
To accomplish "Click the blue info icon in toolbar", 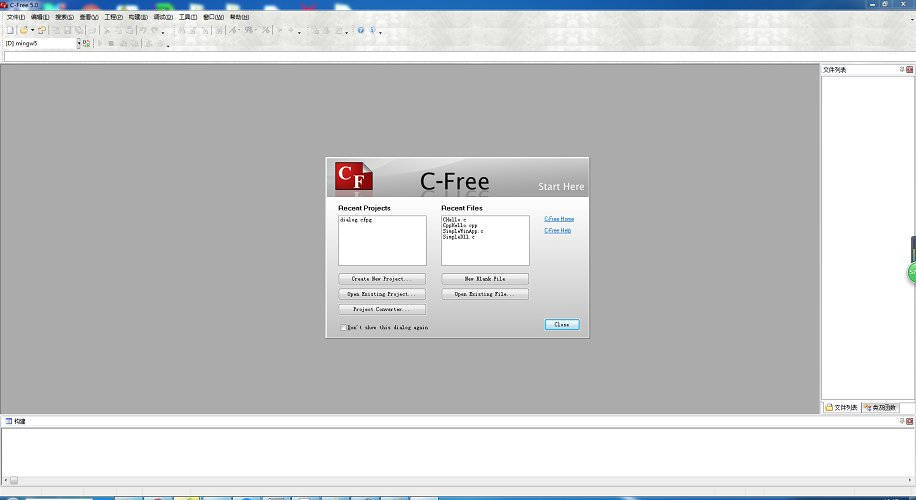I will (x=373, y=30).
